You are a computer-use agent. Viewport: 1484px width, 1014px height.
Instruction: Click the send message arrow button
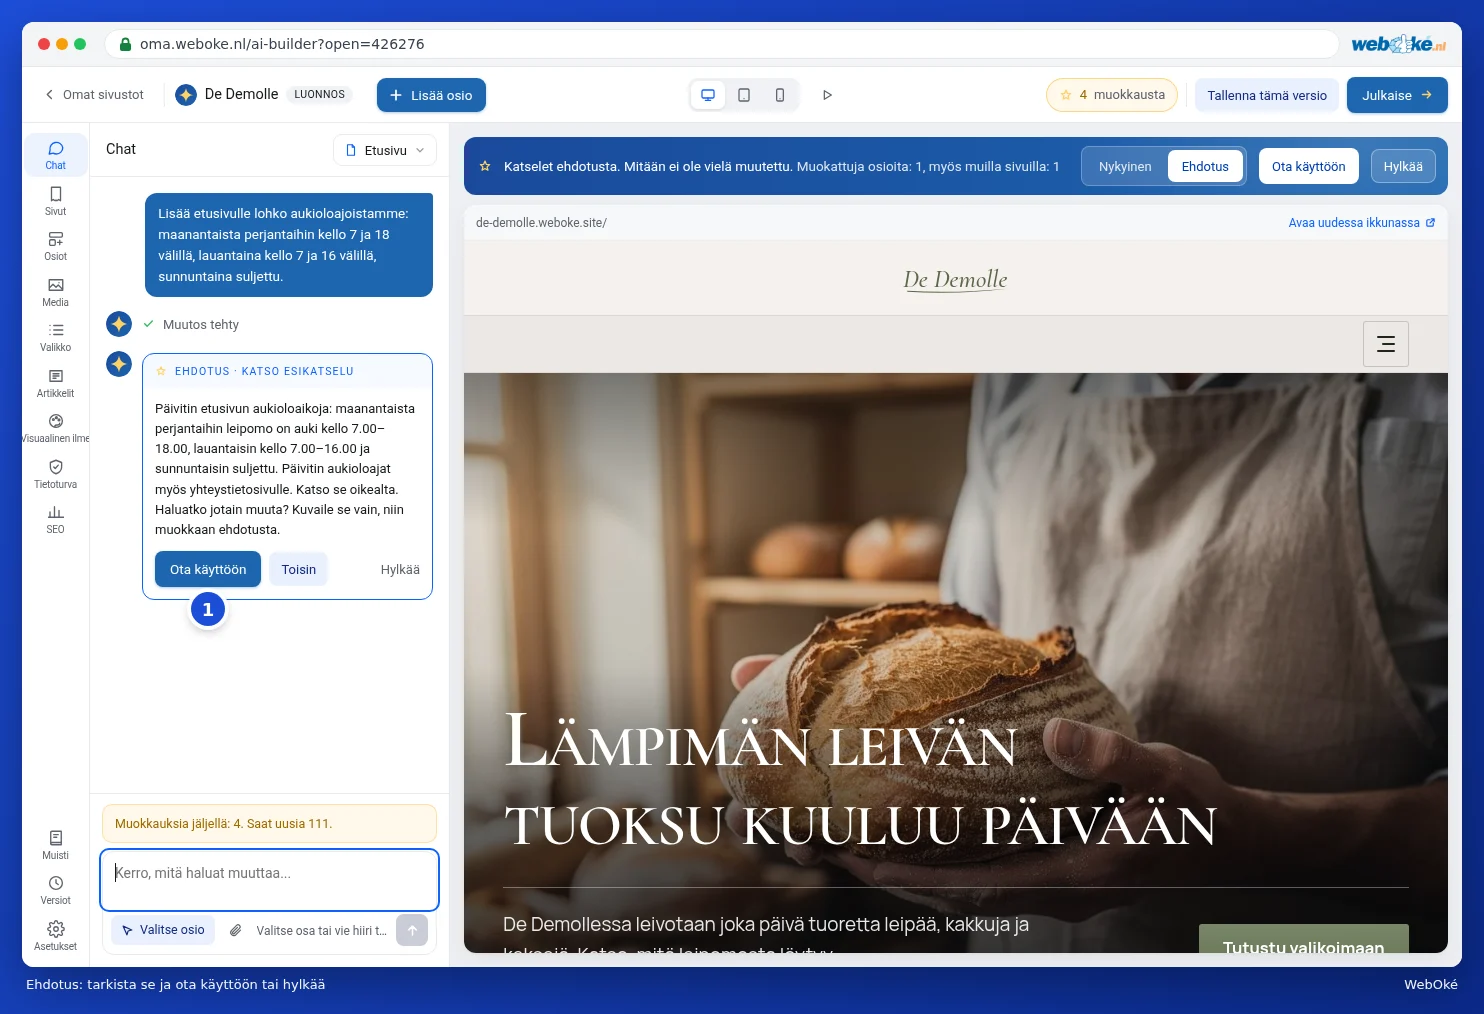412,930
